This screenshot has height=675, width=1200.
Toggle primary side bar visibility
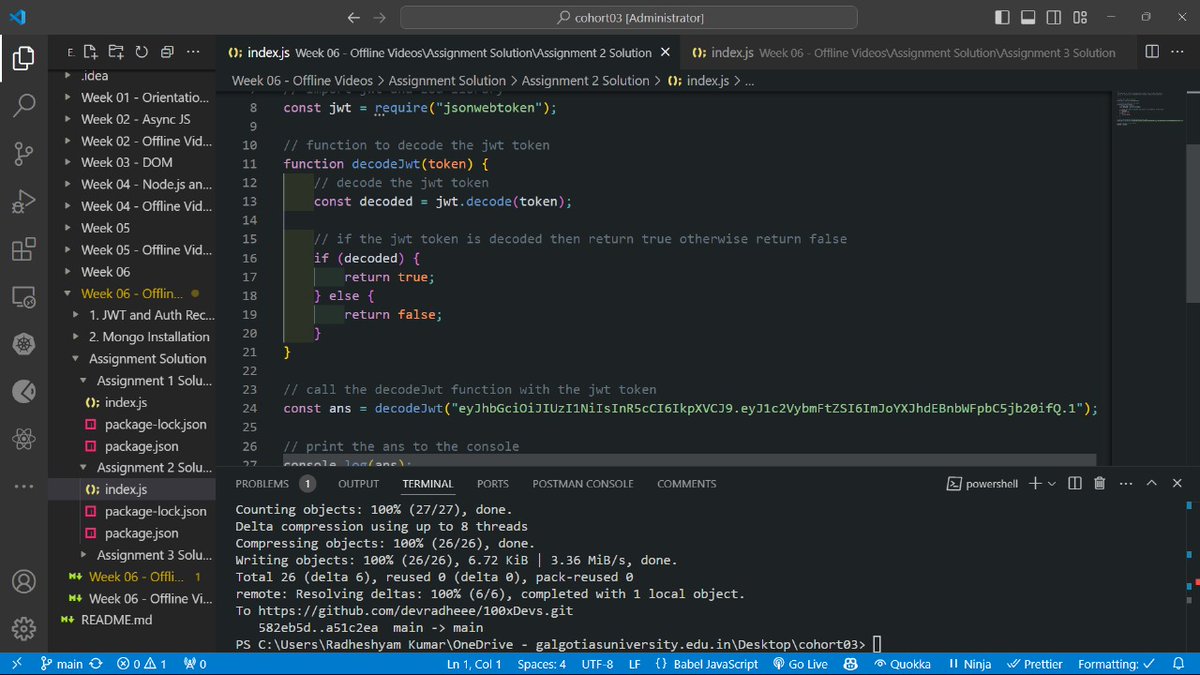1003,18
